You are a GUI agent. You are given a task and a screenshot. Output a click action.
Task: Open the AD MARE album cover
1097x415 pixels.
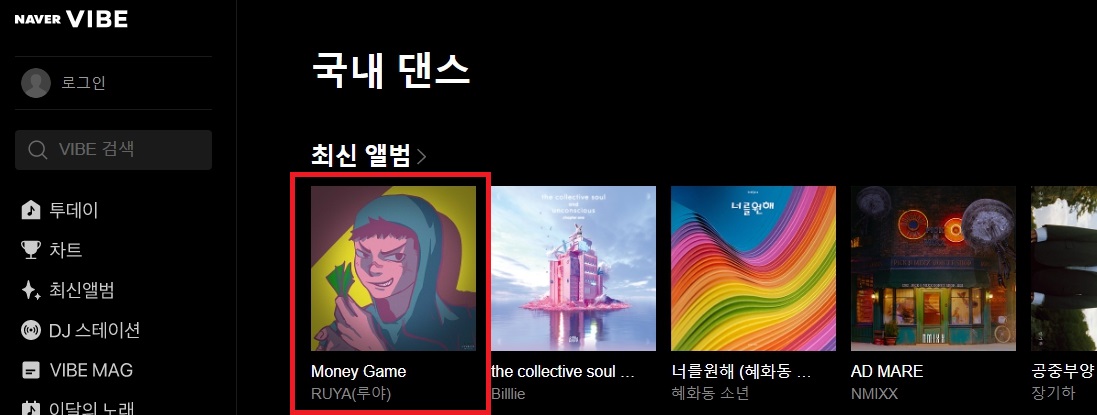[933, 268]
